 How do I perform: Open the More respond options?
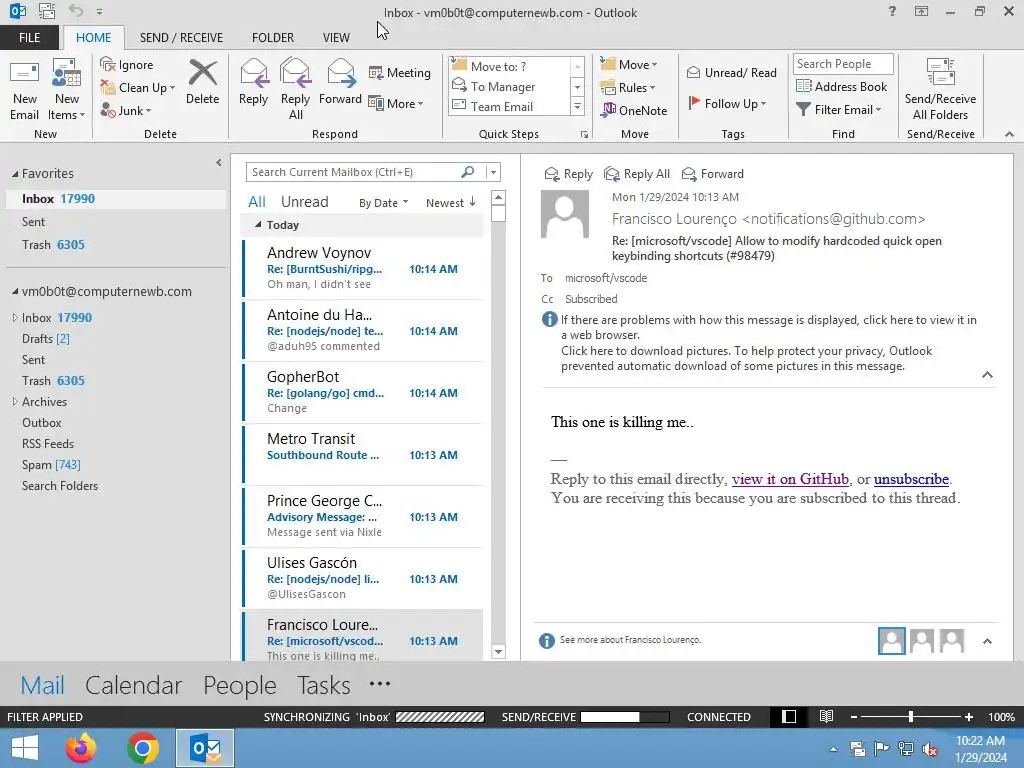(396, 103)
